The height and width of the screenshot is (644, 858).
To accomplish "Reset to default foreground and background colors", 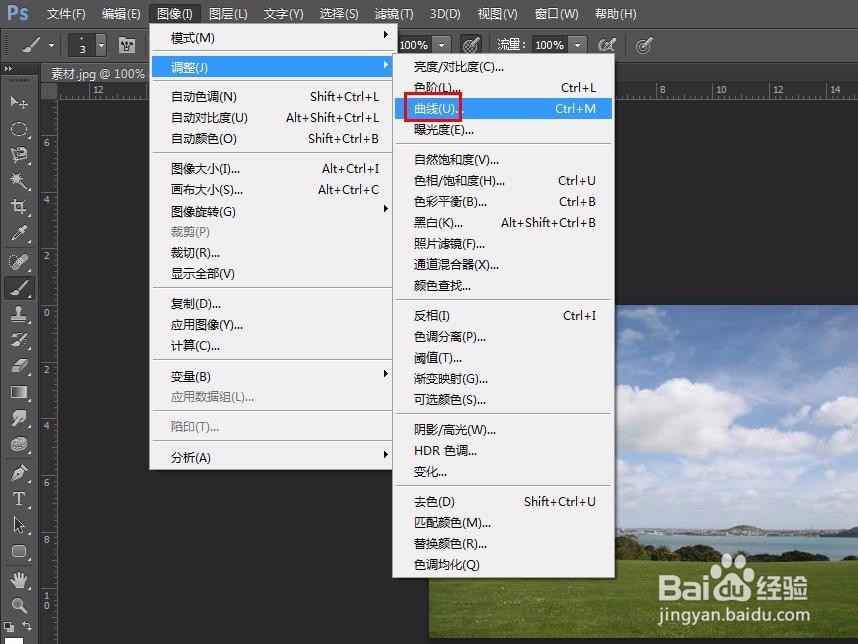I will (8, 626).
